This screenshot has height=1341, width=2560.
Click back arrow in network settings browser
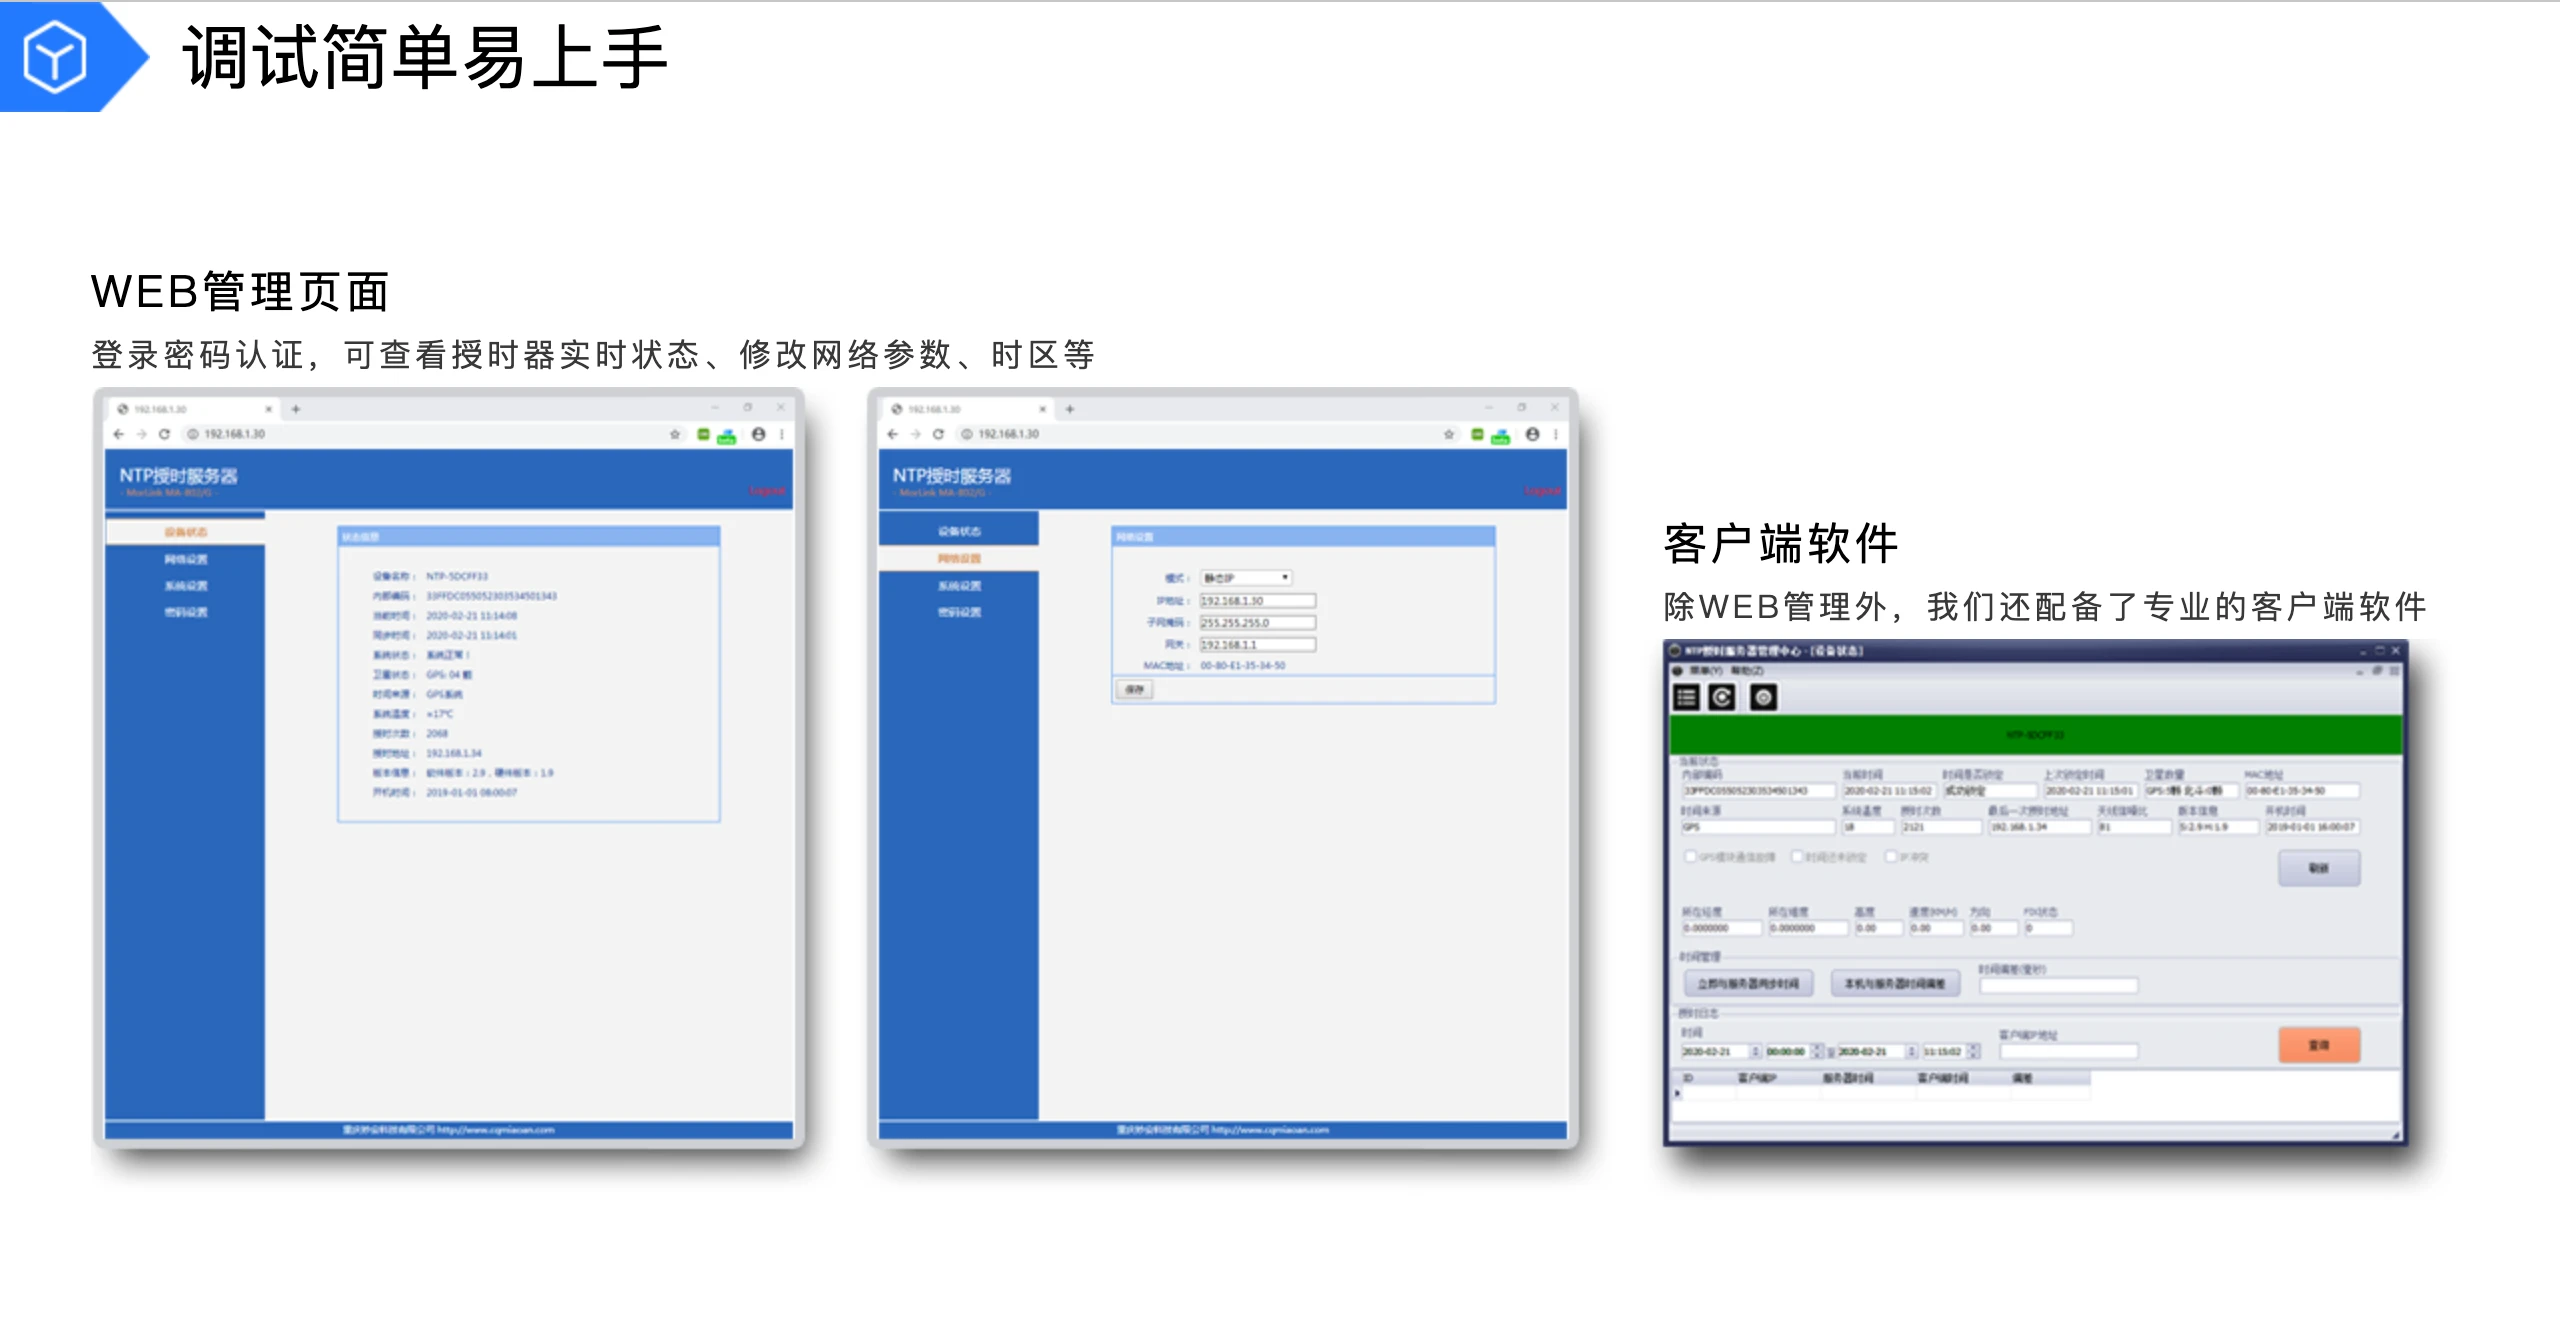(893, 434)
